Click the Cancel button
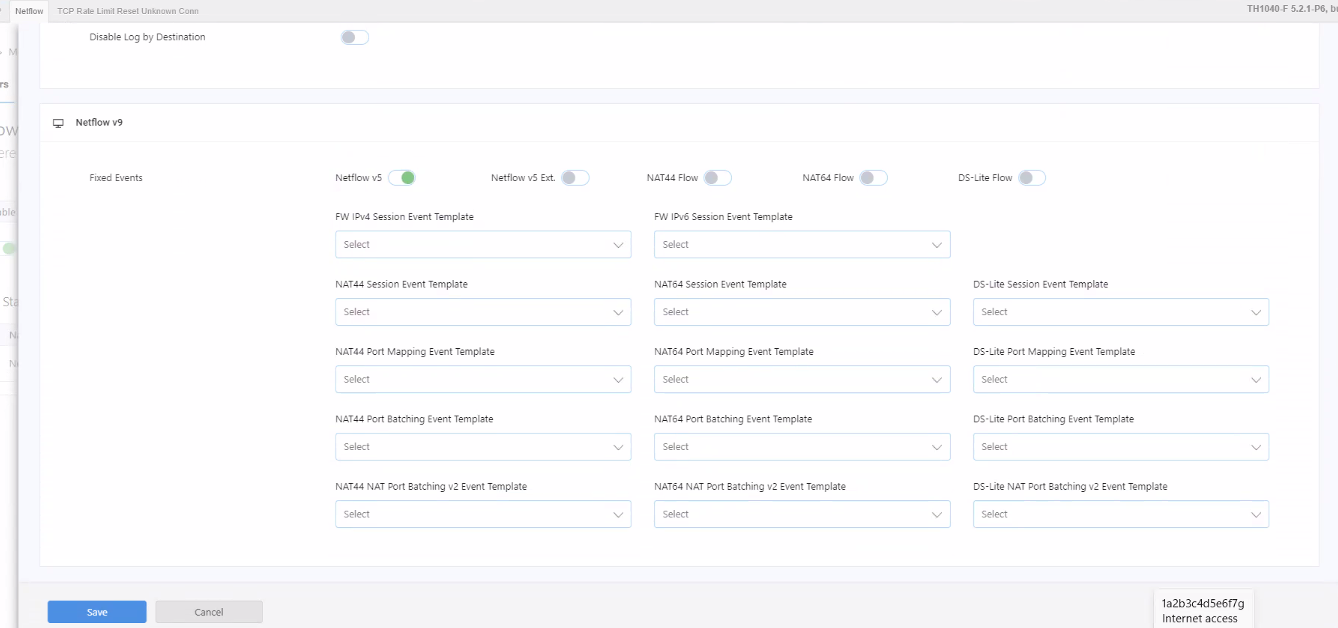The height and width of the screenshot is (628, 1338). pos(209,612)
